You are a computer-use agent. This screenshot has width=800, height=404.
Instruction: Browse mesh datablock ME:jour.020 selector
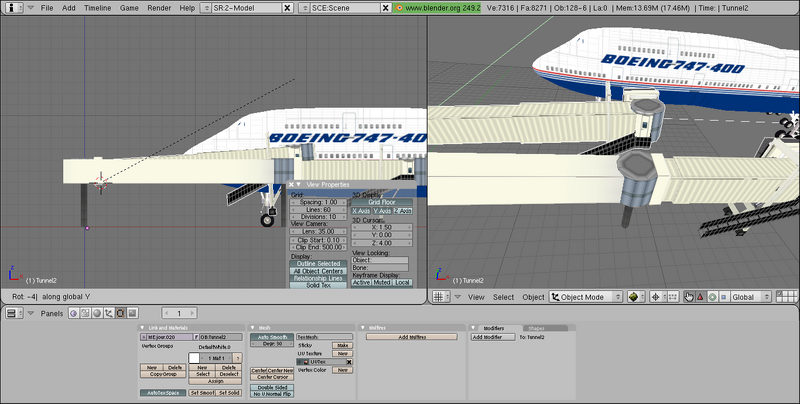coord(143,337)
